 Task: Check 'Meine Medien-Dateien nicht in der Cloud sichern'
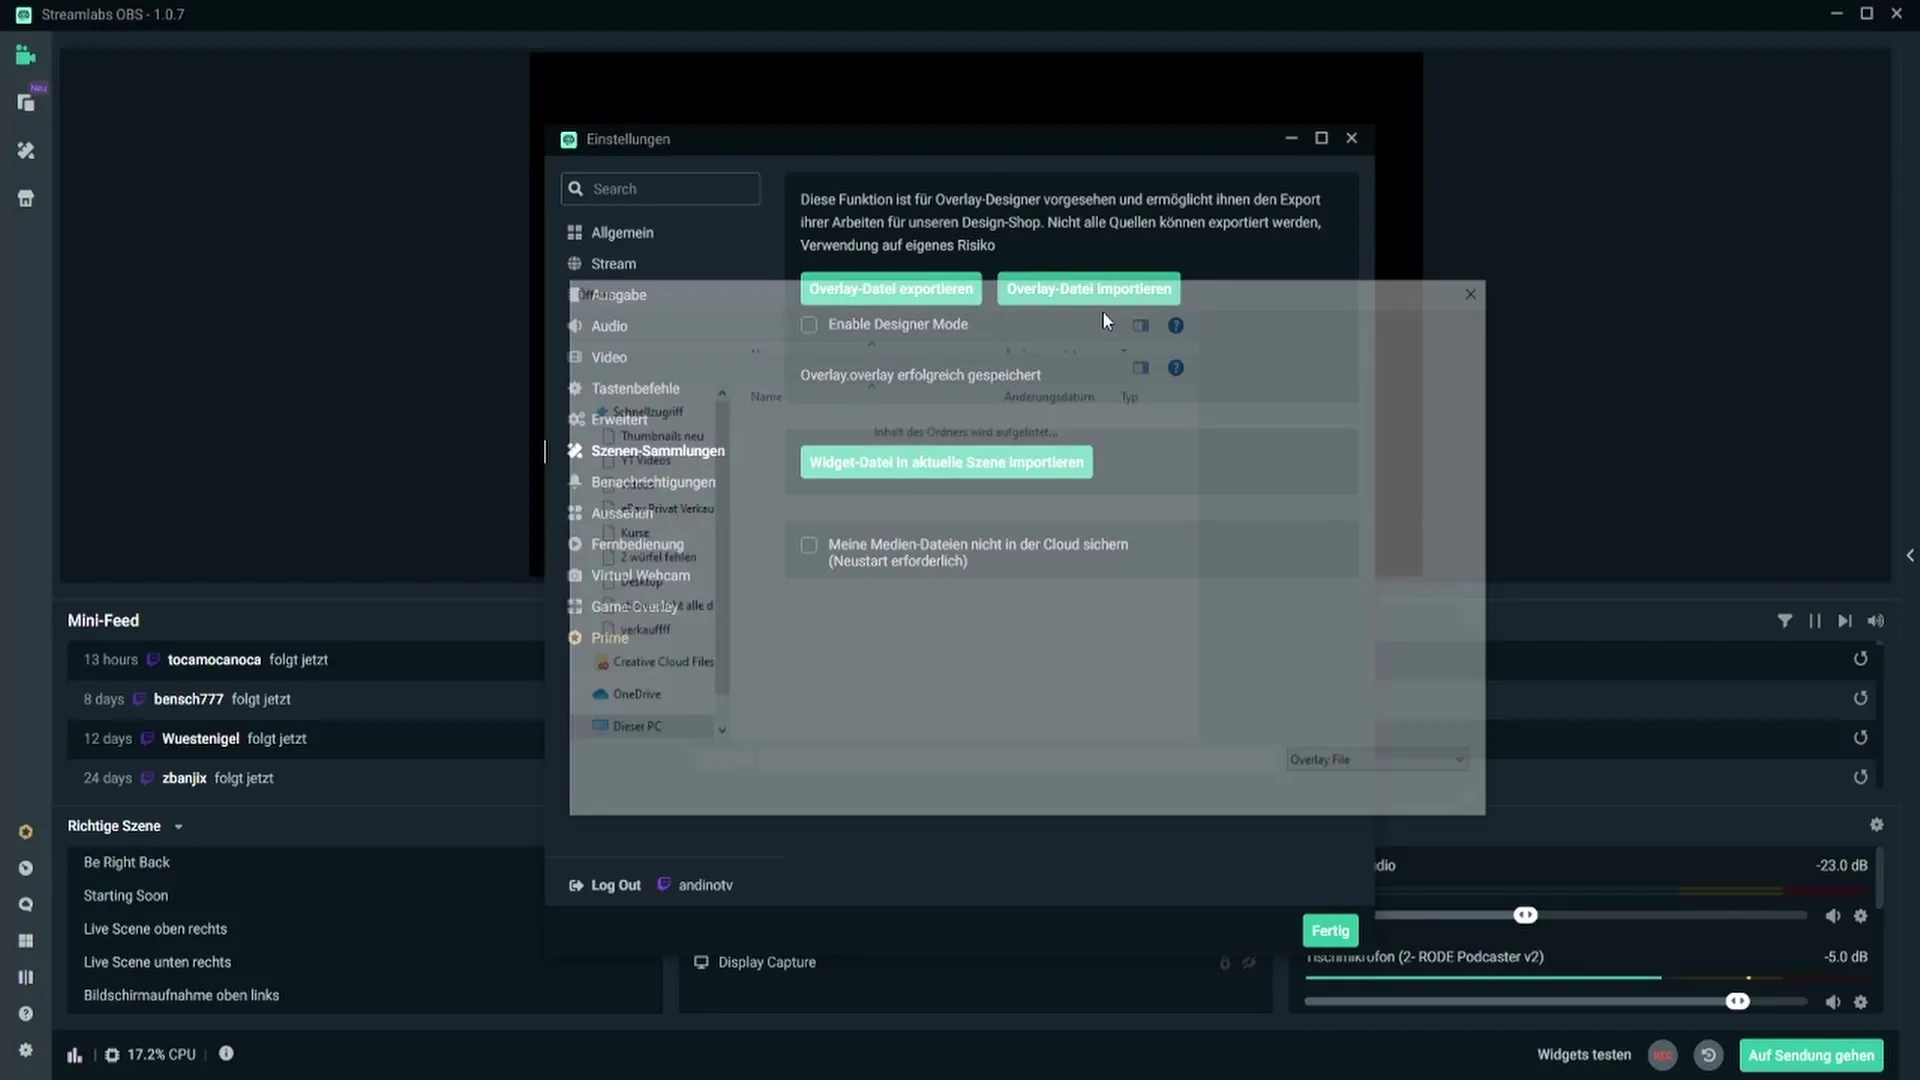click(x=809, y=545)
